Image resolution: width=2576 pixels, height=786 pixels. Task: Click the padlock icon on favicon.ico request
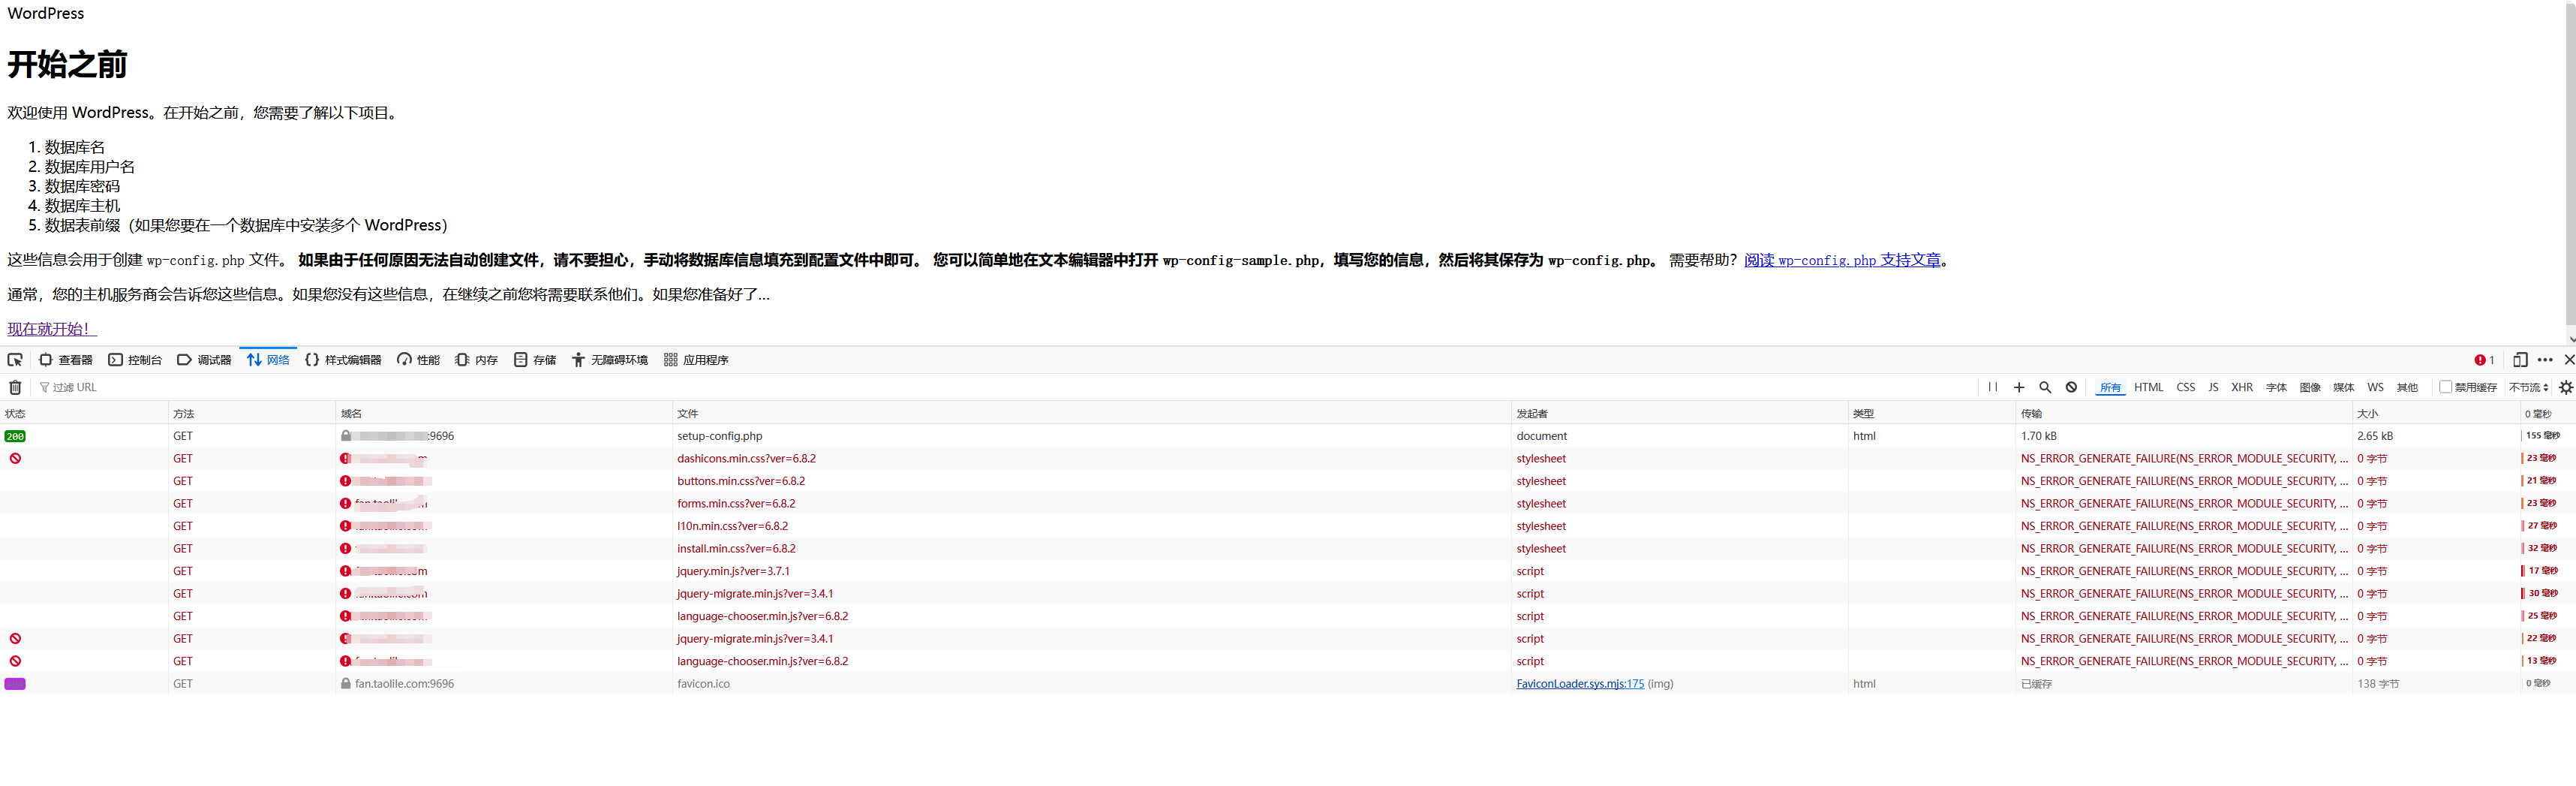click(x=345, y=684)
